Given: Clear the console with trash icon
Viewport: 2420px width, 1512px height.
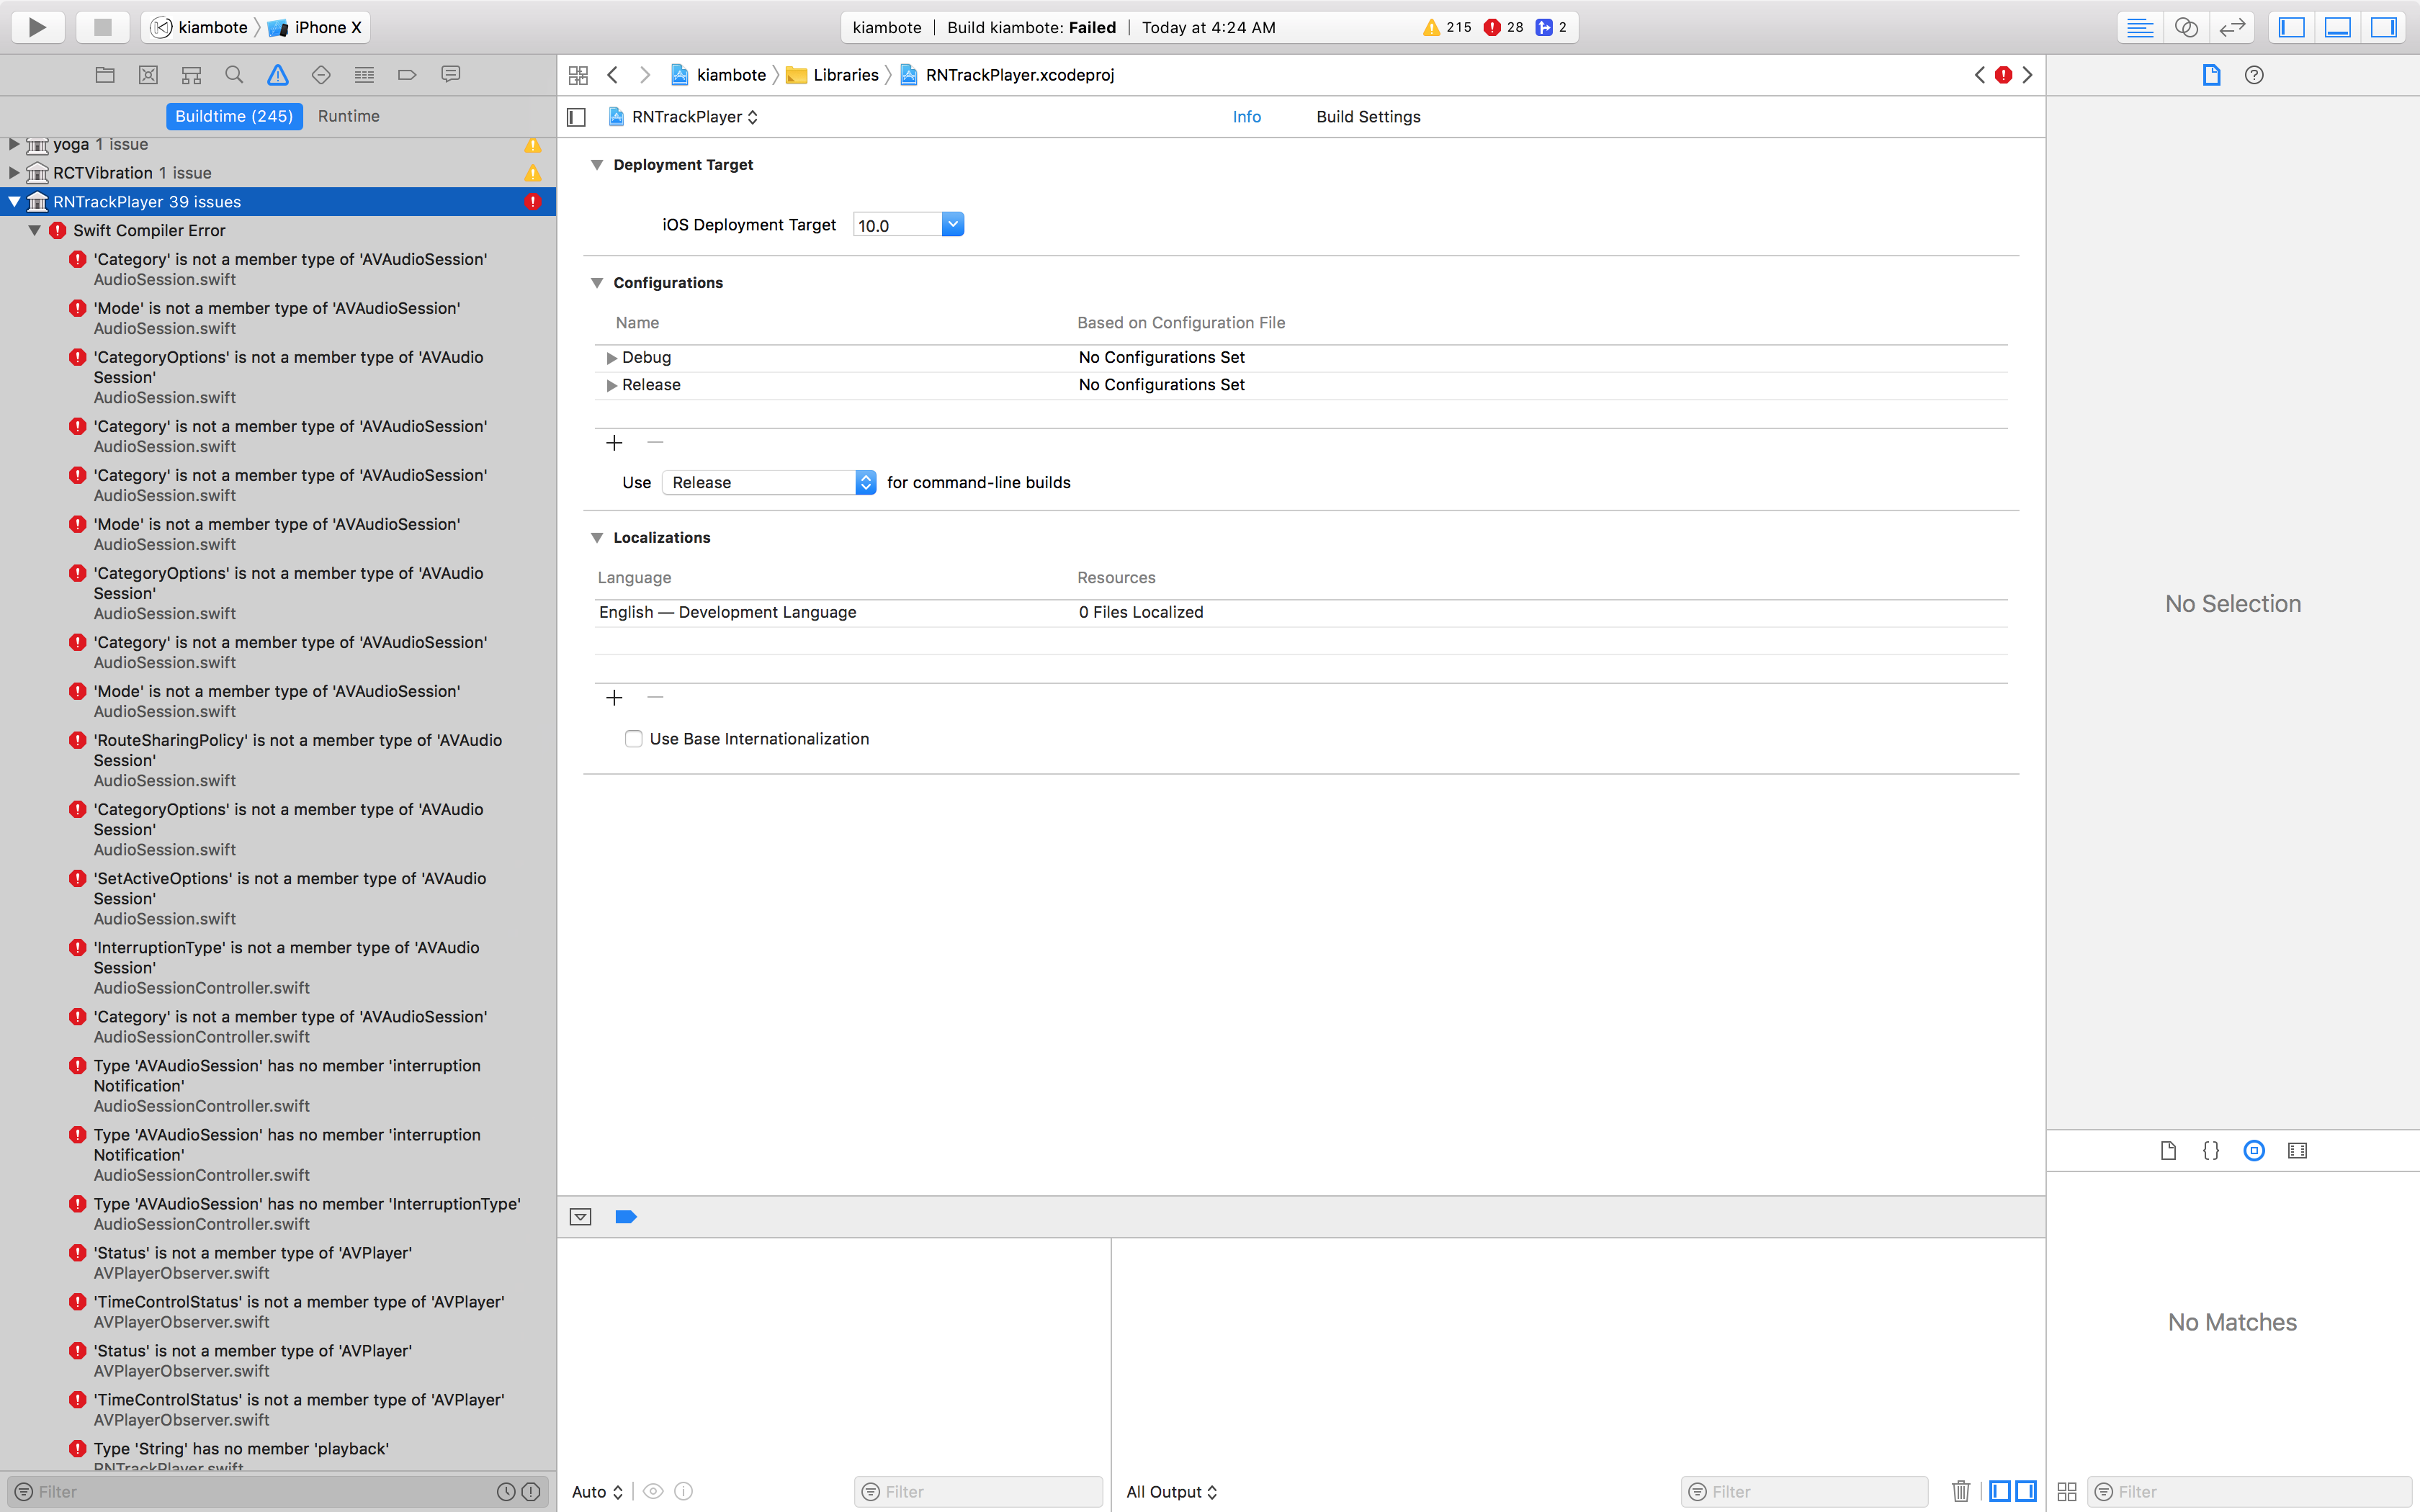Looking at the screenshot, I should point(1960,1490).
